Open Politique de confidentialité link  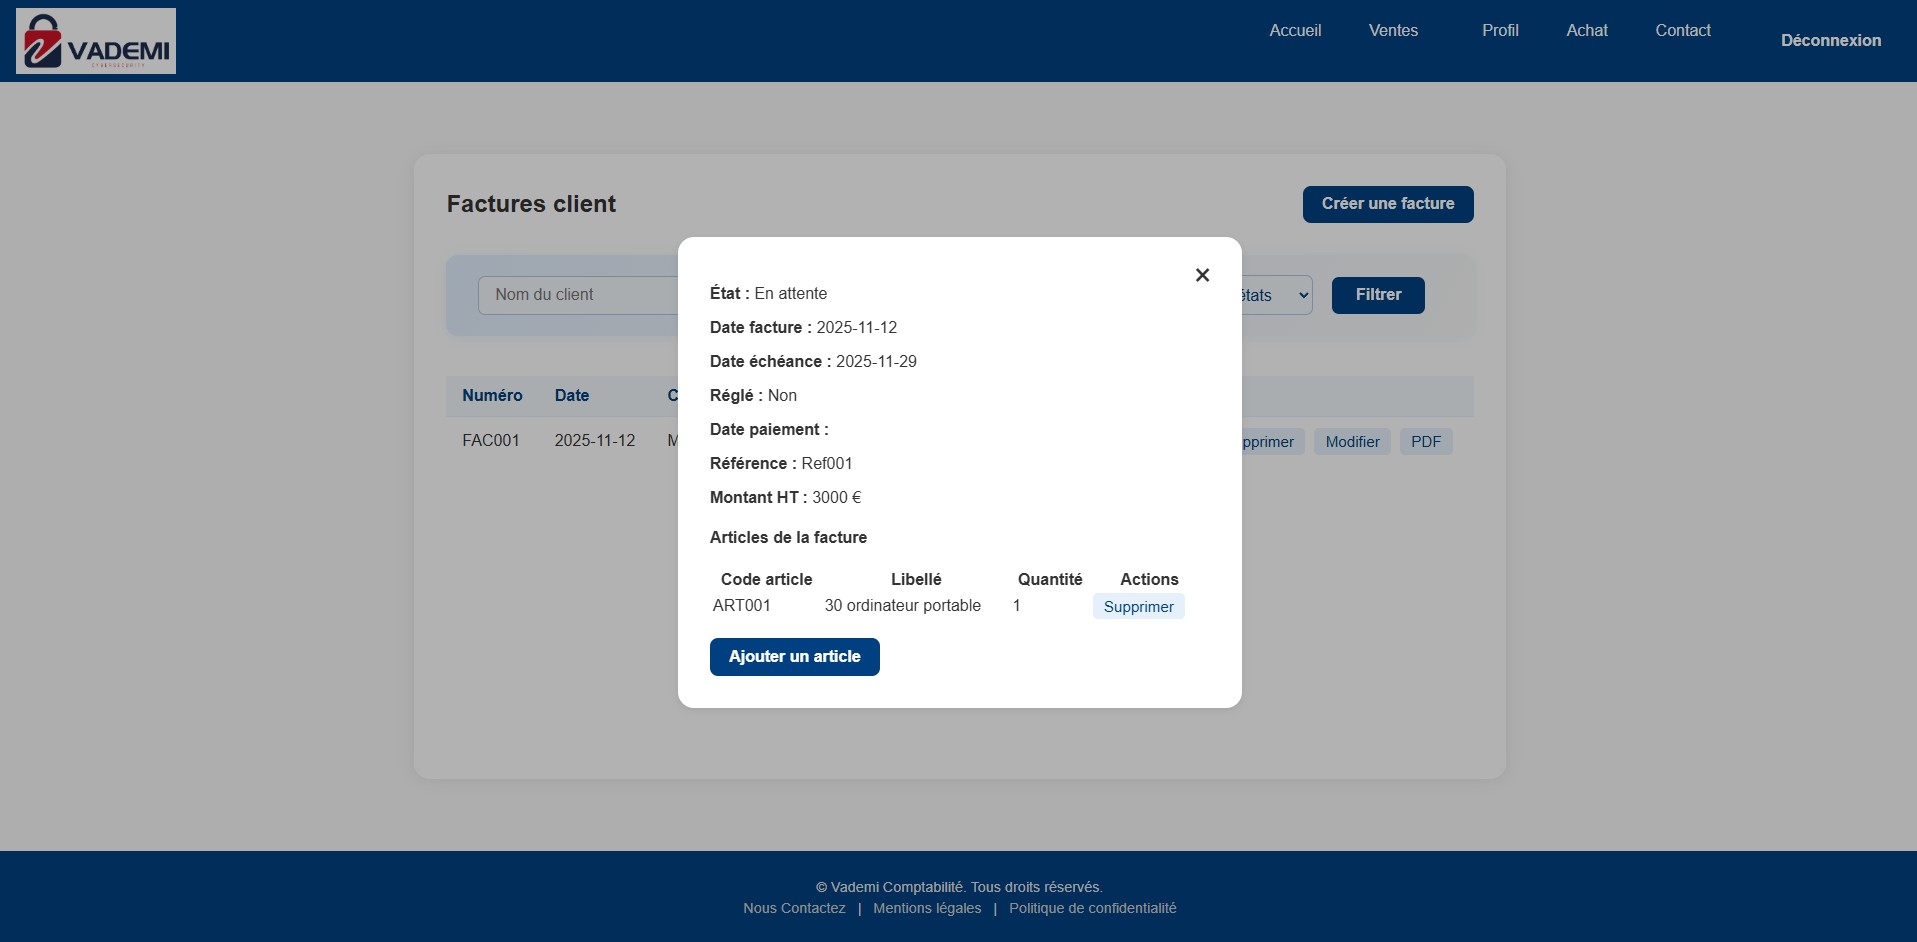pyautogui.click(x=1092, y=908)
